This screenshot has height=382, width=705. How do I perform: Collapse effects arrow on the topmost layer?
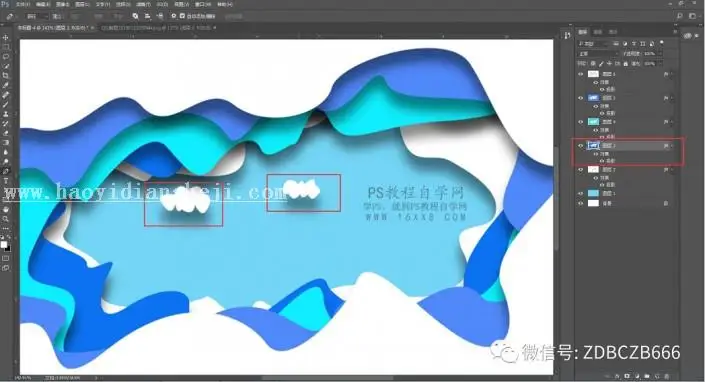click(672, 74)
